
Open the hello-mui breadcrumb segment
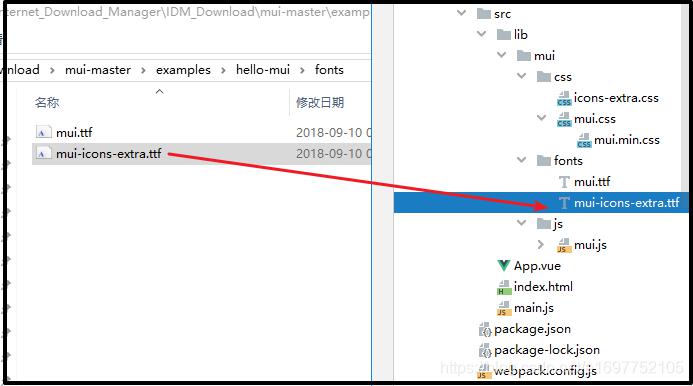[x=263, y=70]
